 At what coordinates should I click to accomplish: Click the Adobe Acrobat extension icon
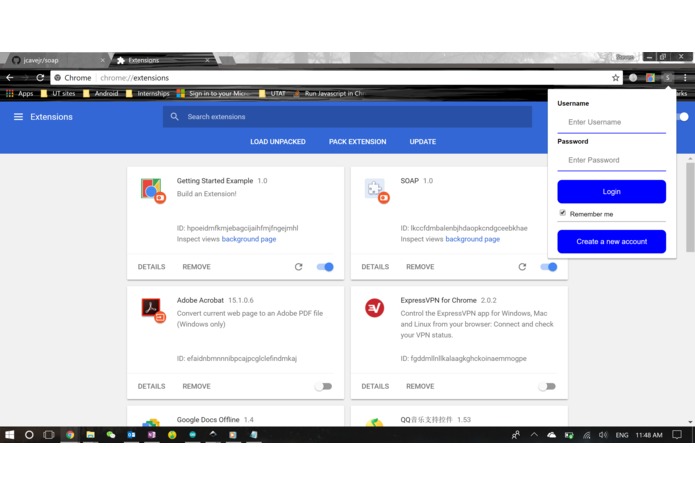click(153, 310)
